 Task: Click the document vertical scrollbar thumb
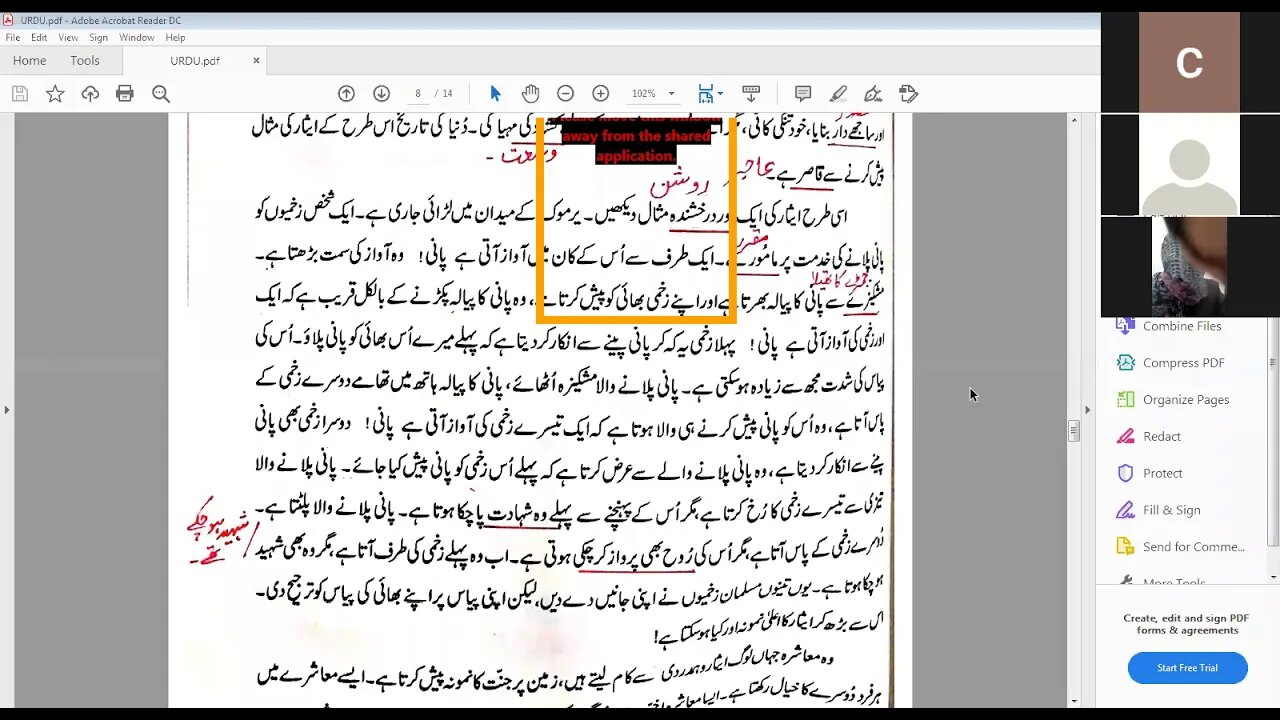click(x=1074, y=431)
